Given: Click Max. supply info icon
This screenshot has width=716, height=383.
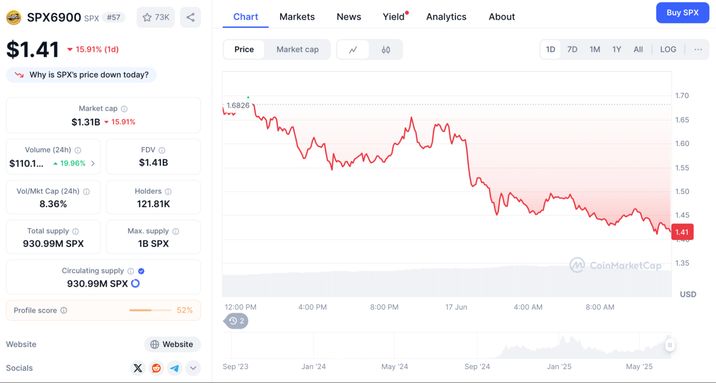Looking at the screenshot, I should tap(176, 231).
